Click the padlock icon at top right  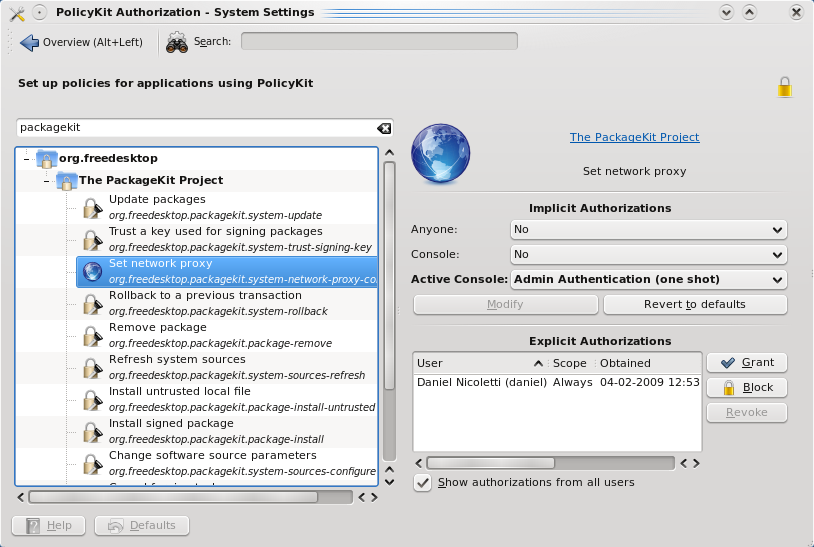pyautogui.click(x=785, y=87)
